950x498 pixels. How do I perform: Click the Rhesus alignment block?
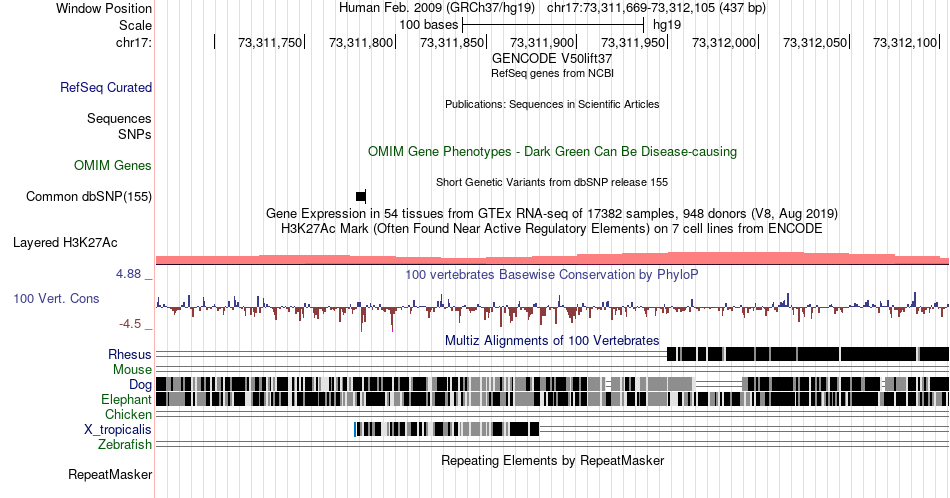tap(808, 354)
